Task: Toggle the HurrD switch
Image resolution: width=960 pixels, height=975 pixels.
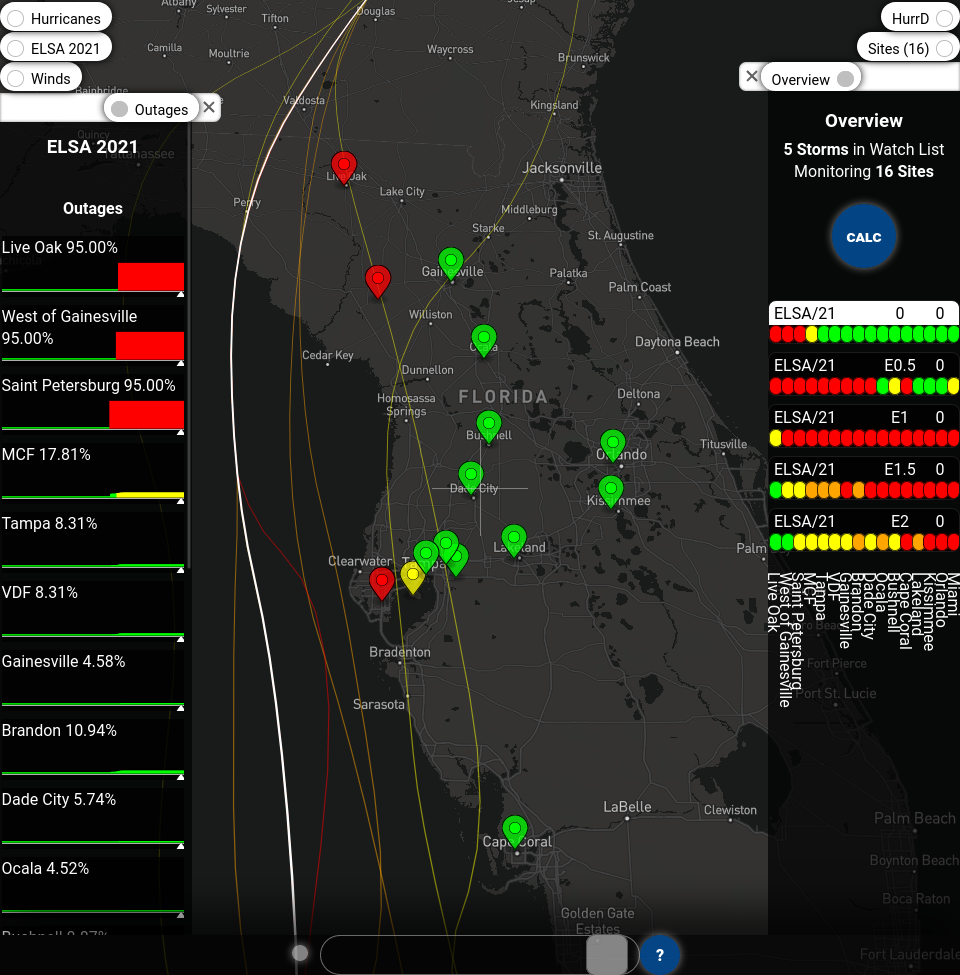Action: (x=944, y=19)
